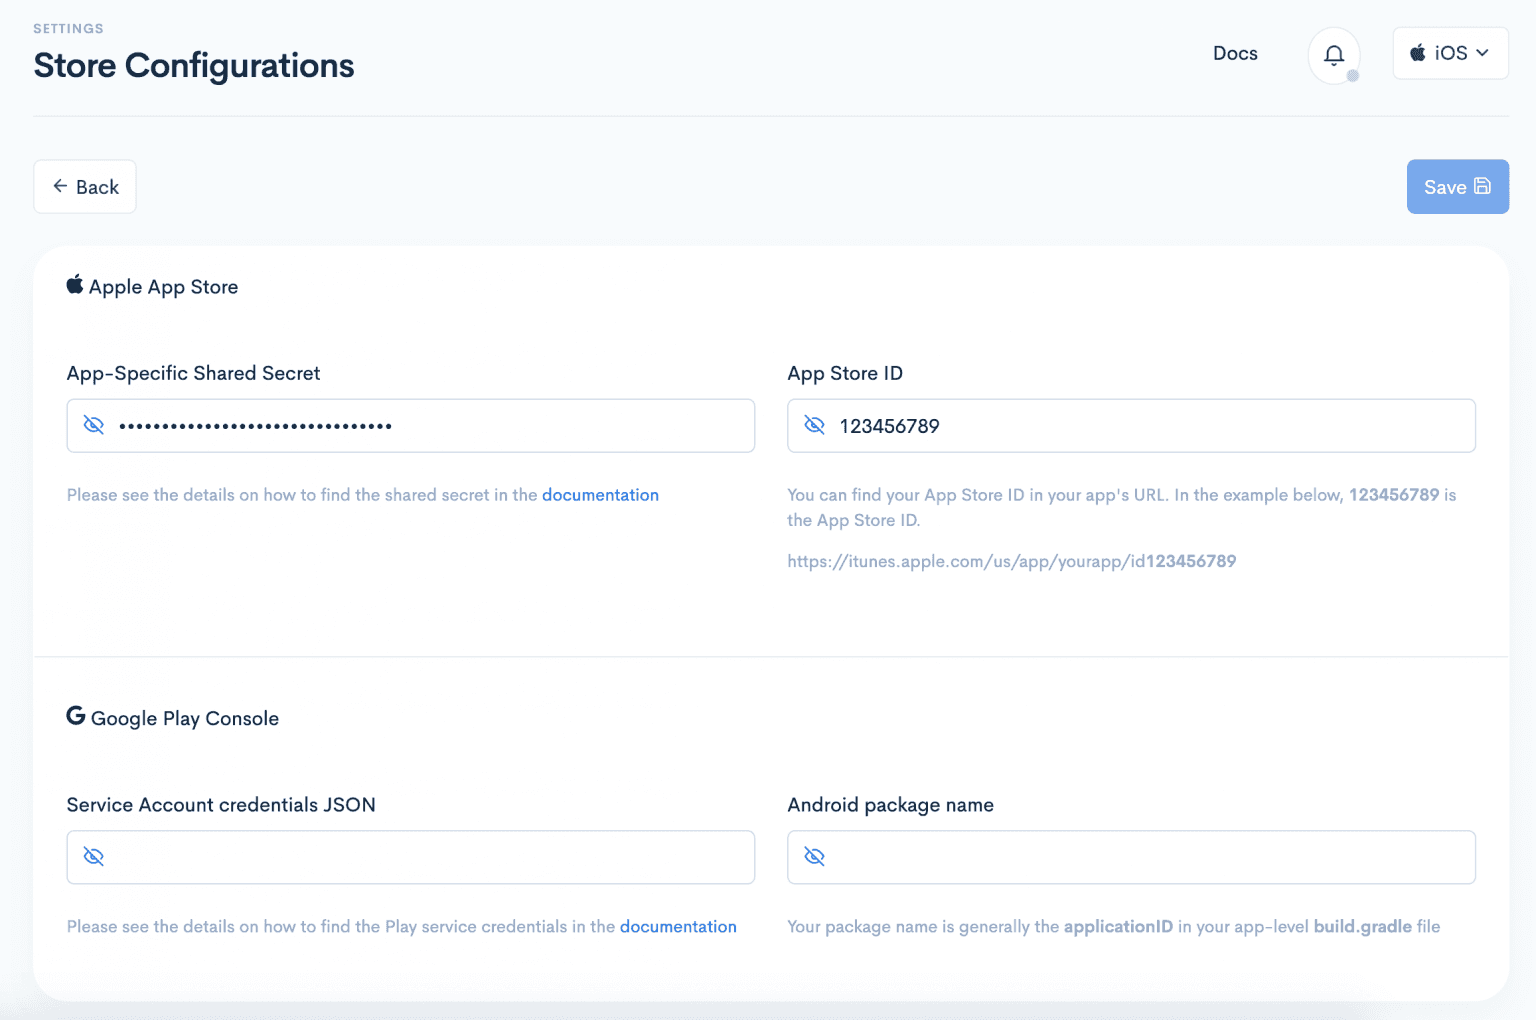Expand the platform selector chevron
The height and width of the screenshot is (1020, 1536).
click(x=1485, y=53)
